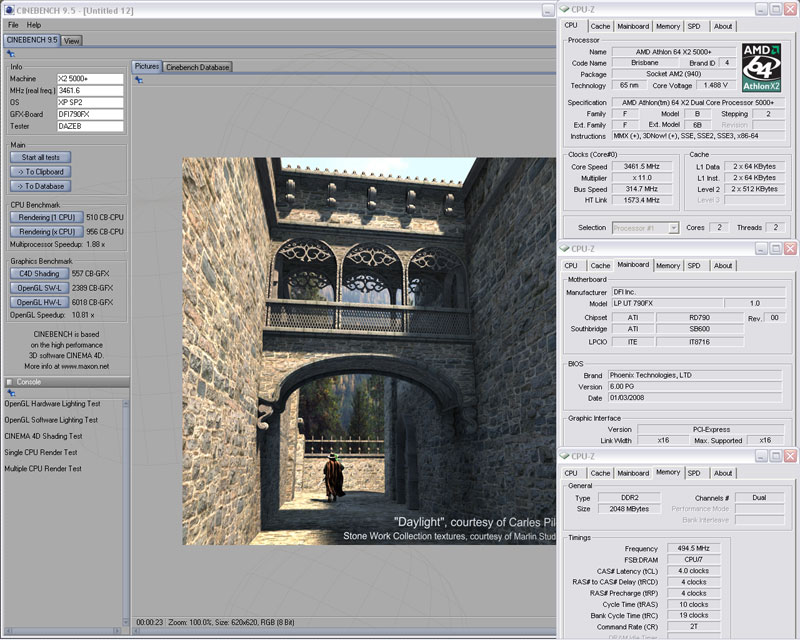Close the bottom CPU-Z Memory window

point(790,456)
